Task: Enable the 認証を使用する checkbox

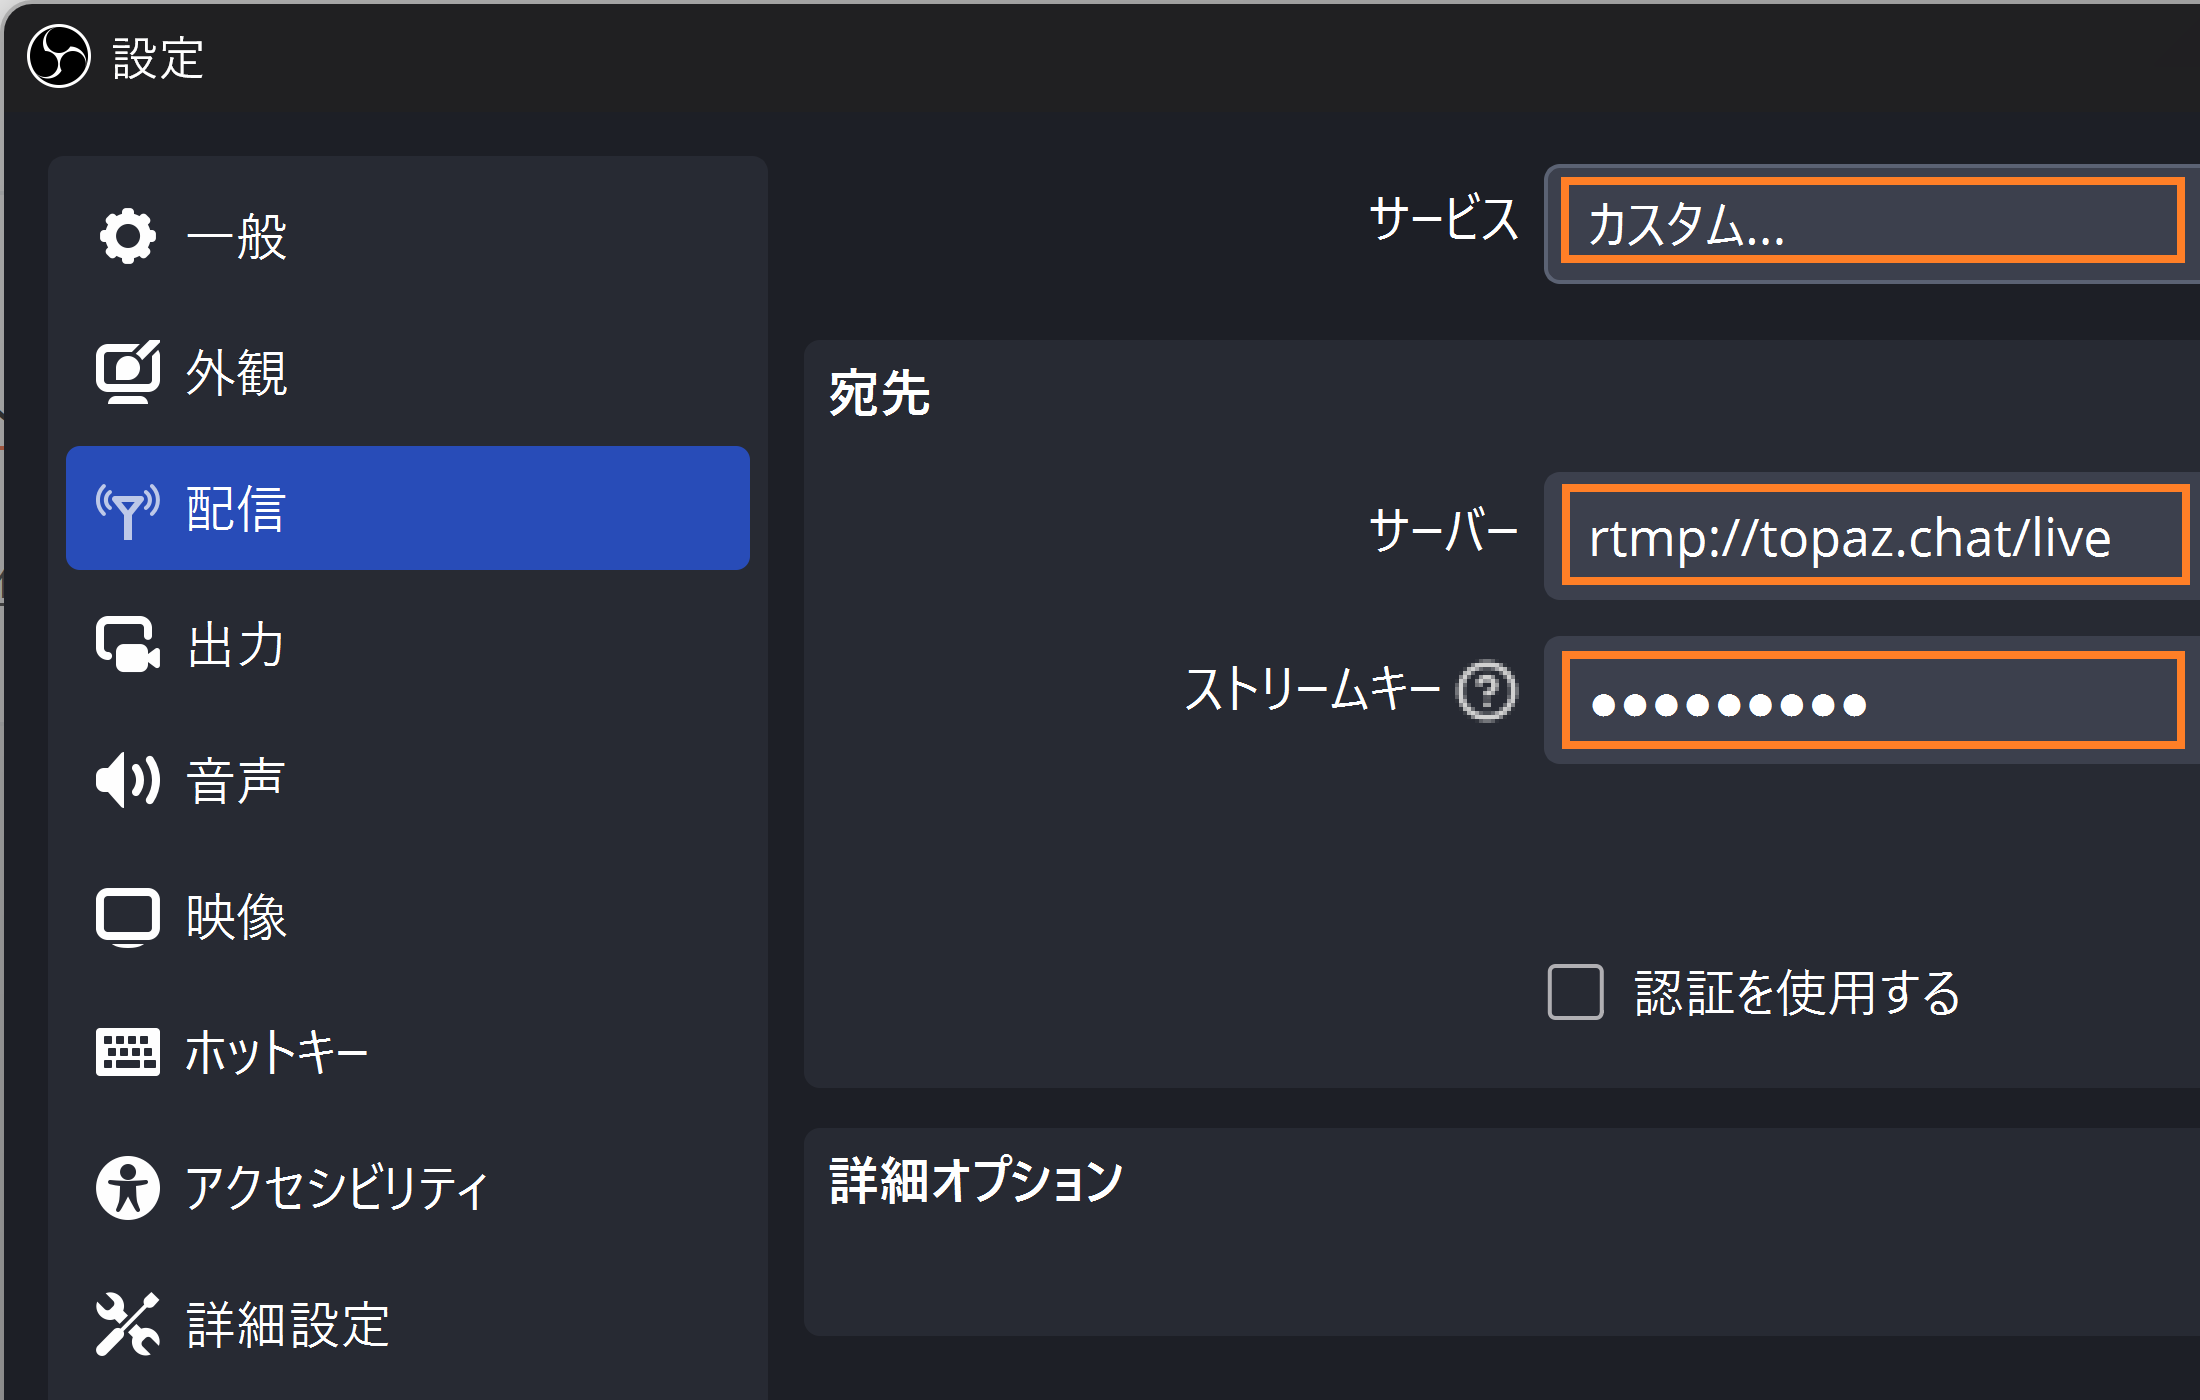Action: click(1576, 992)
